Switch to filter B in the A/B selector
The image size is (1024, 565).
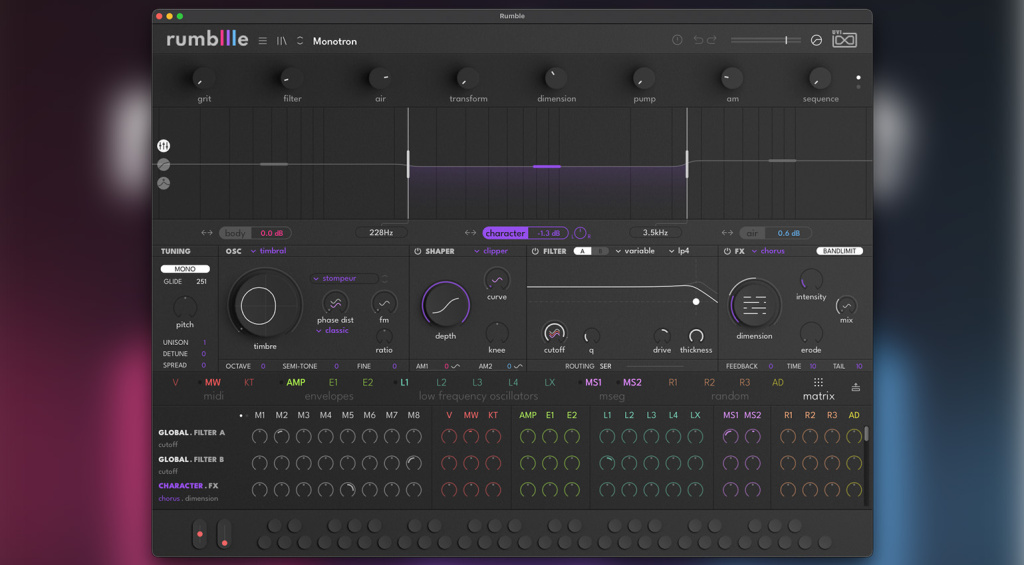[600, 251]
